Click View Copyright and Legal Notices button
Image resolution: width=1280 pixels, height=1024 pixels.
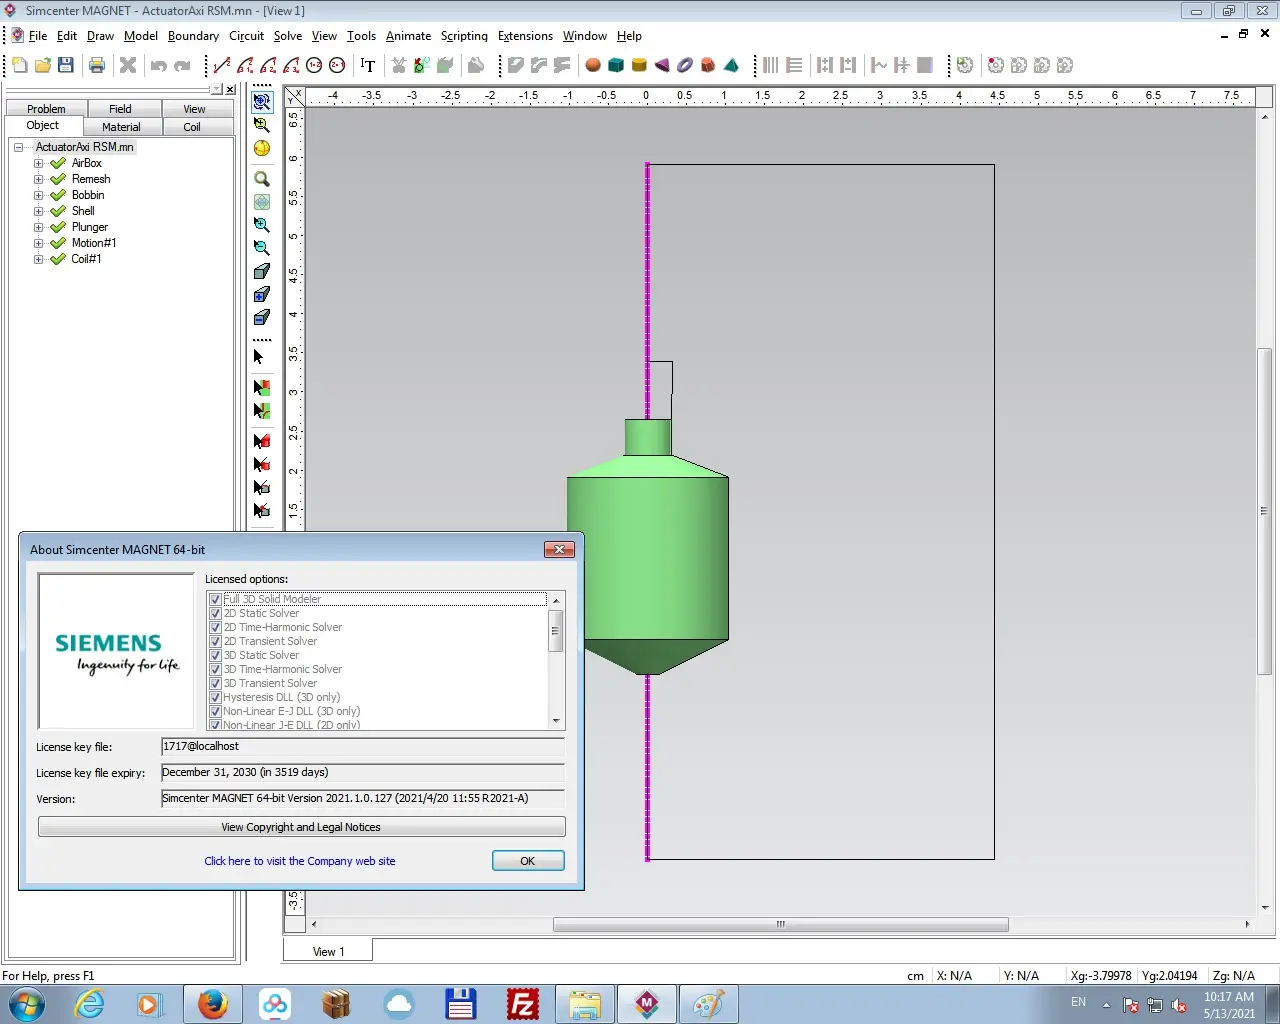[301, 827]
